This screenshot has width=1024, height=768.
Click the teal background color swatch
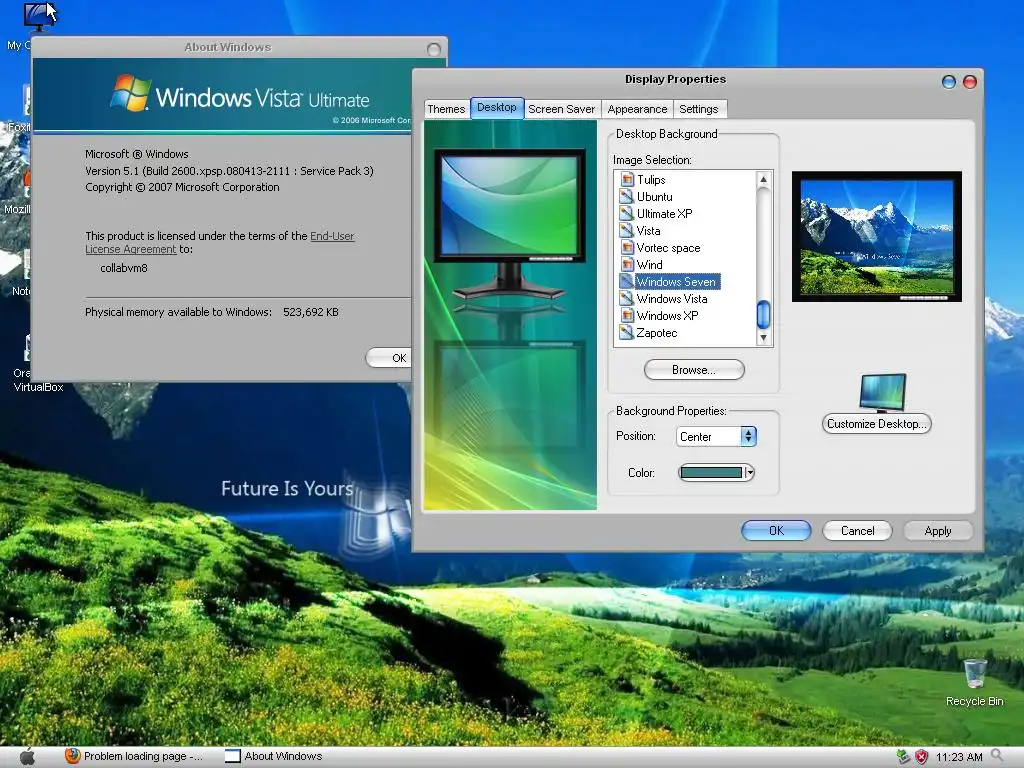click(x=711, y=472)
